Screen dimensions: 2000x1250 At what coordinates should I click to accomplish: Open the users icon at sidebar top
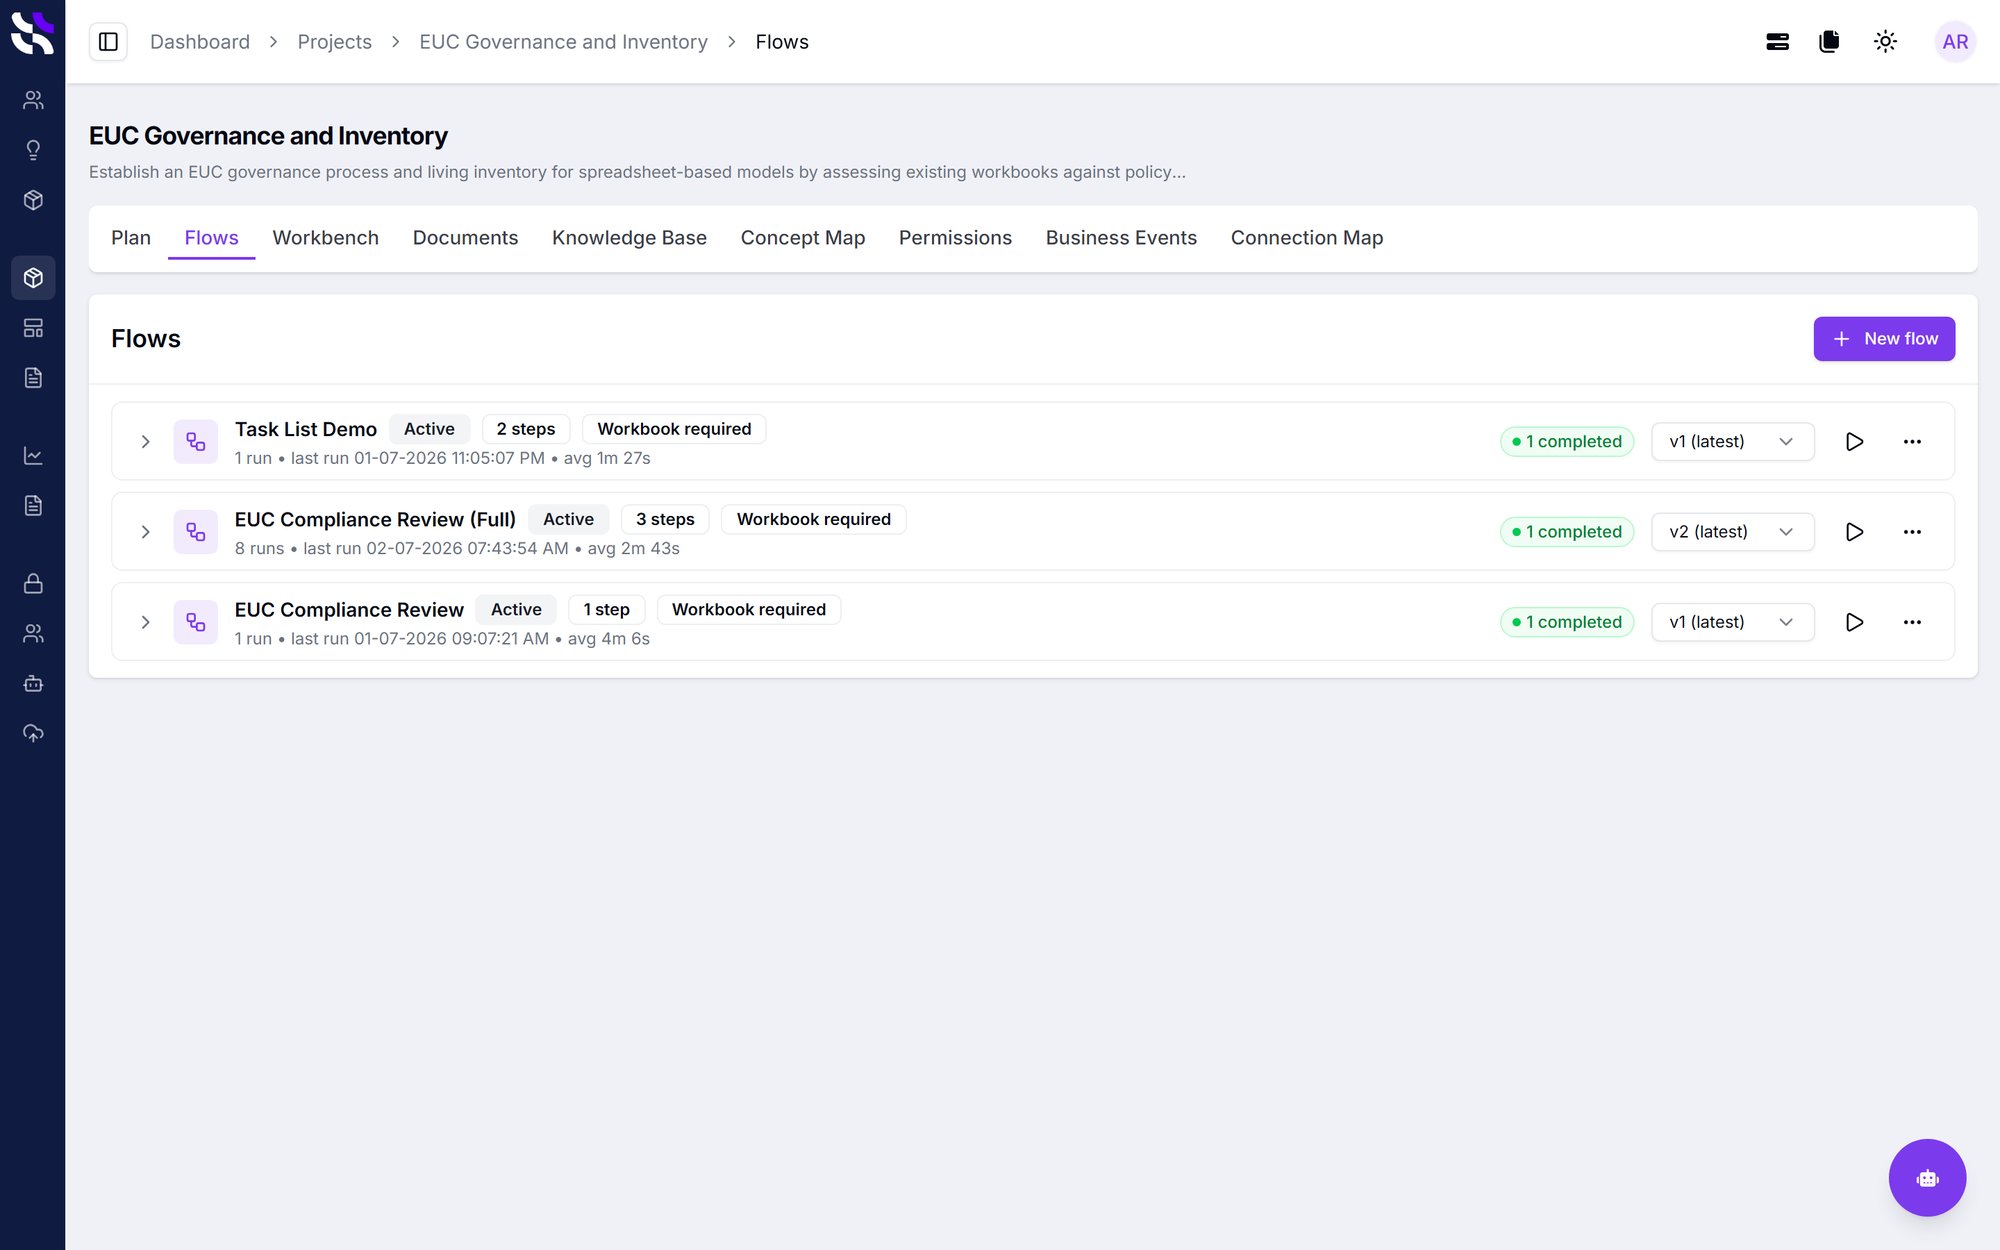point(33,100)
